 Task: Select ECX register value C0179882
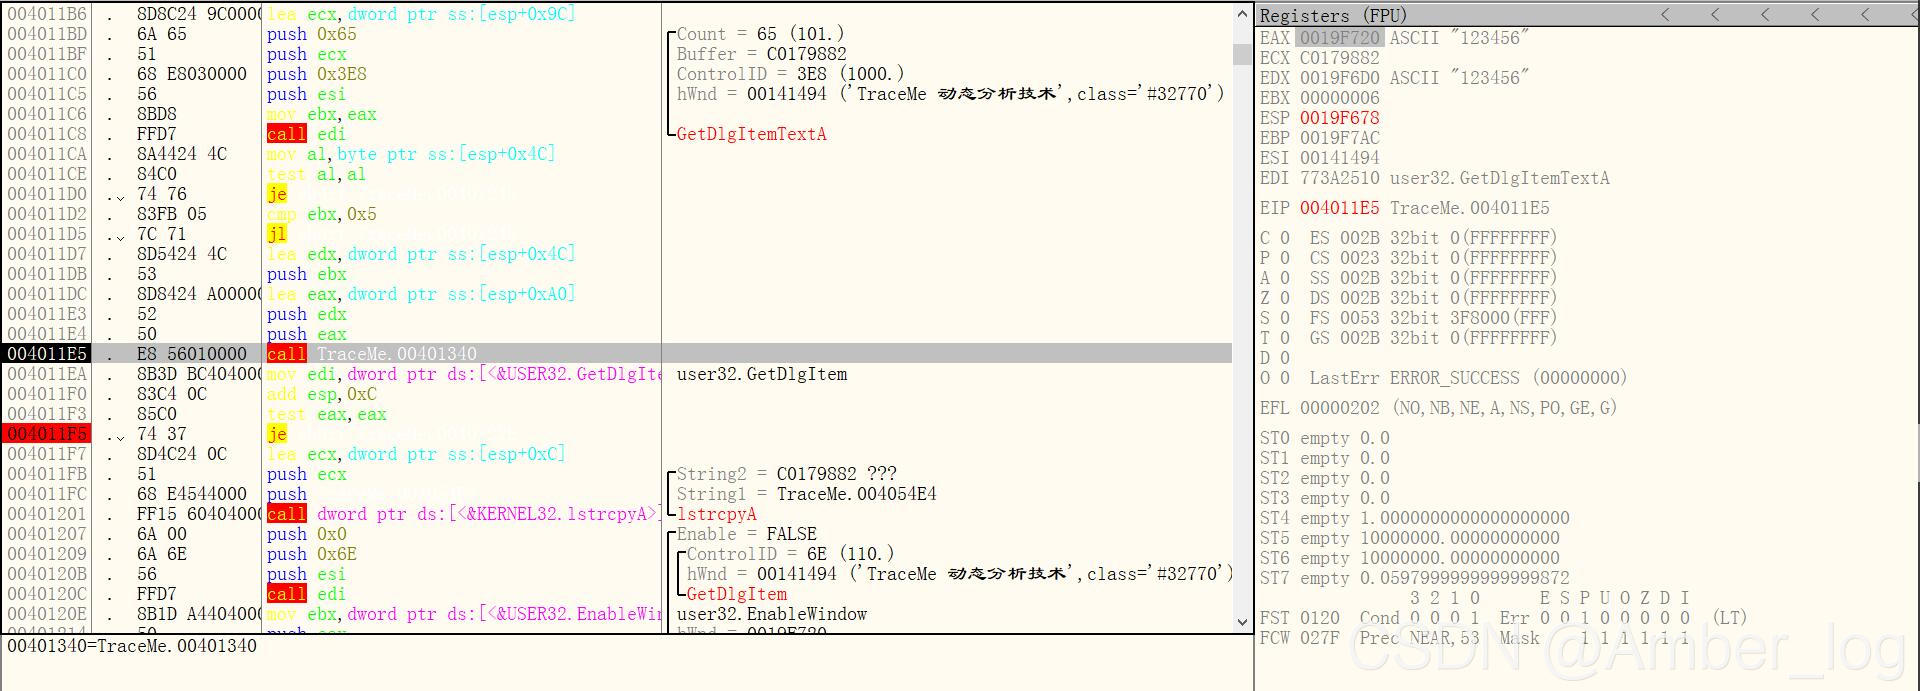1340,58
